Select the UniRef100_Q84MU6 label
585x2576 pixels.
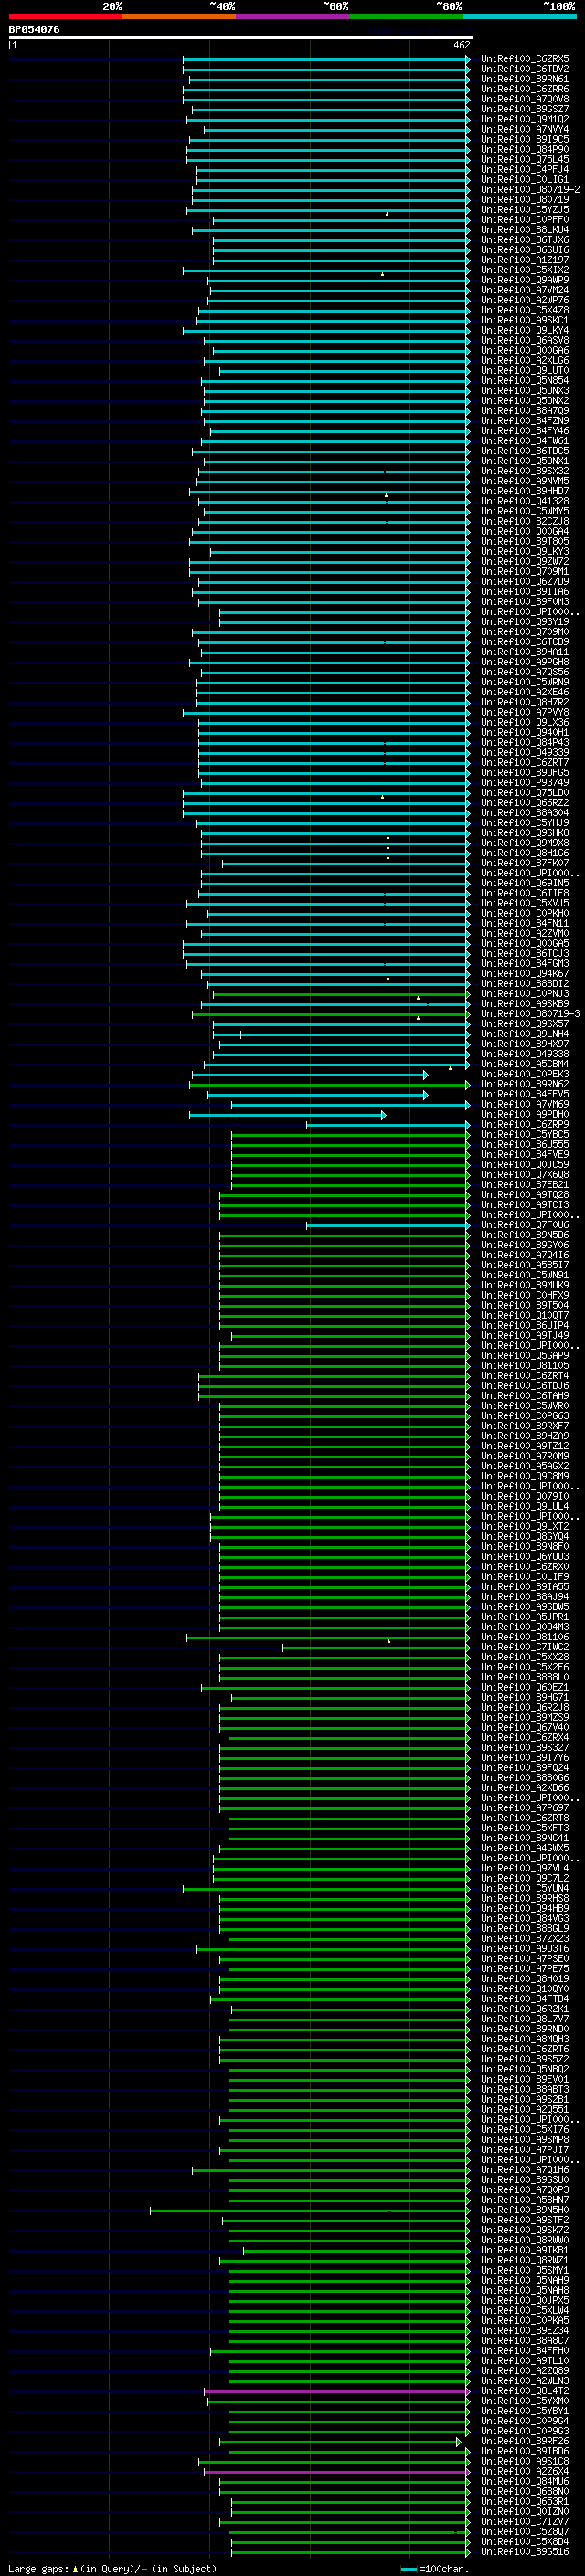(x=525, y=2481)
